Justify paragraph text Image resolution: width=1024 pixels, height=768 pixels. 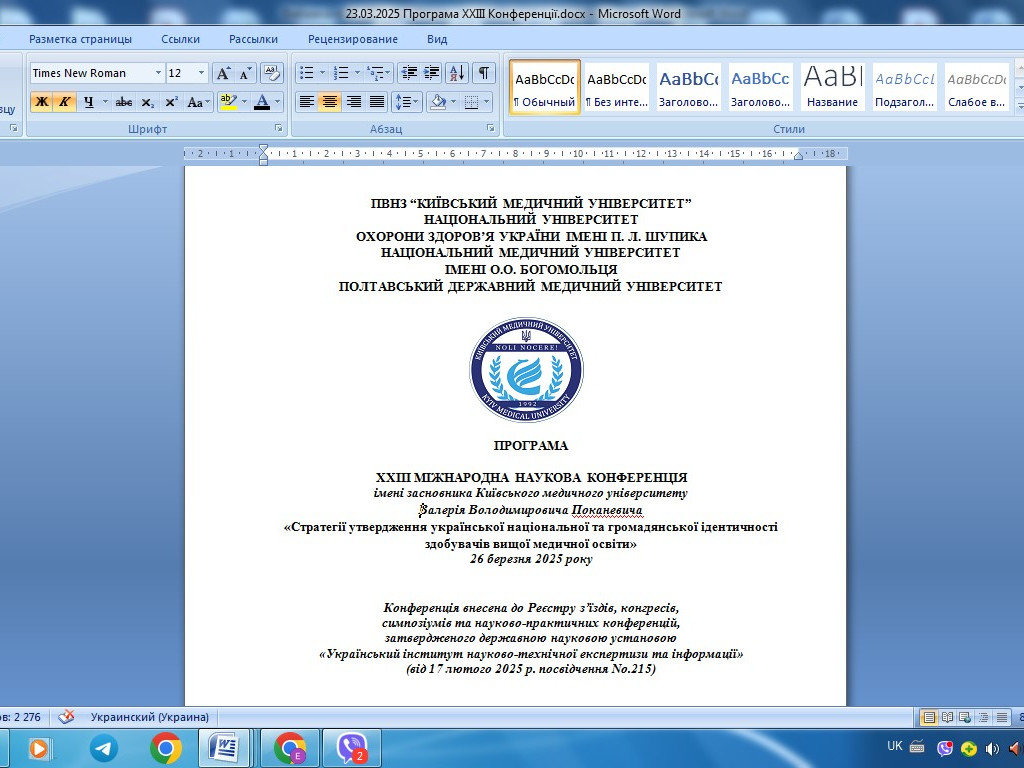pyautogui.click(x=377, y=102)
